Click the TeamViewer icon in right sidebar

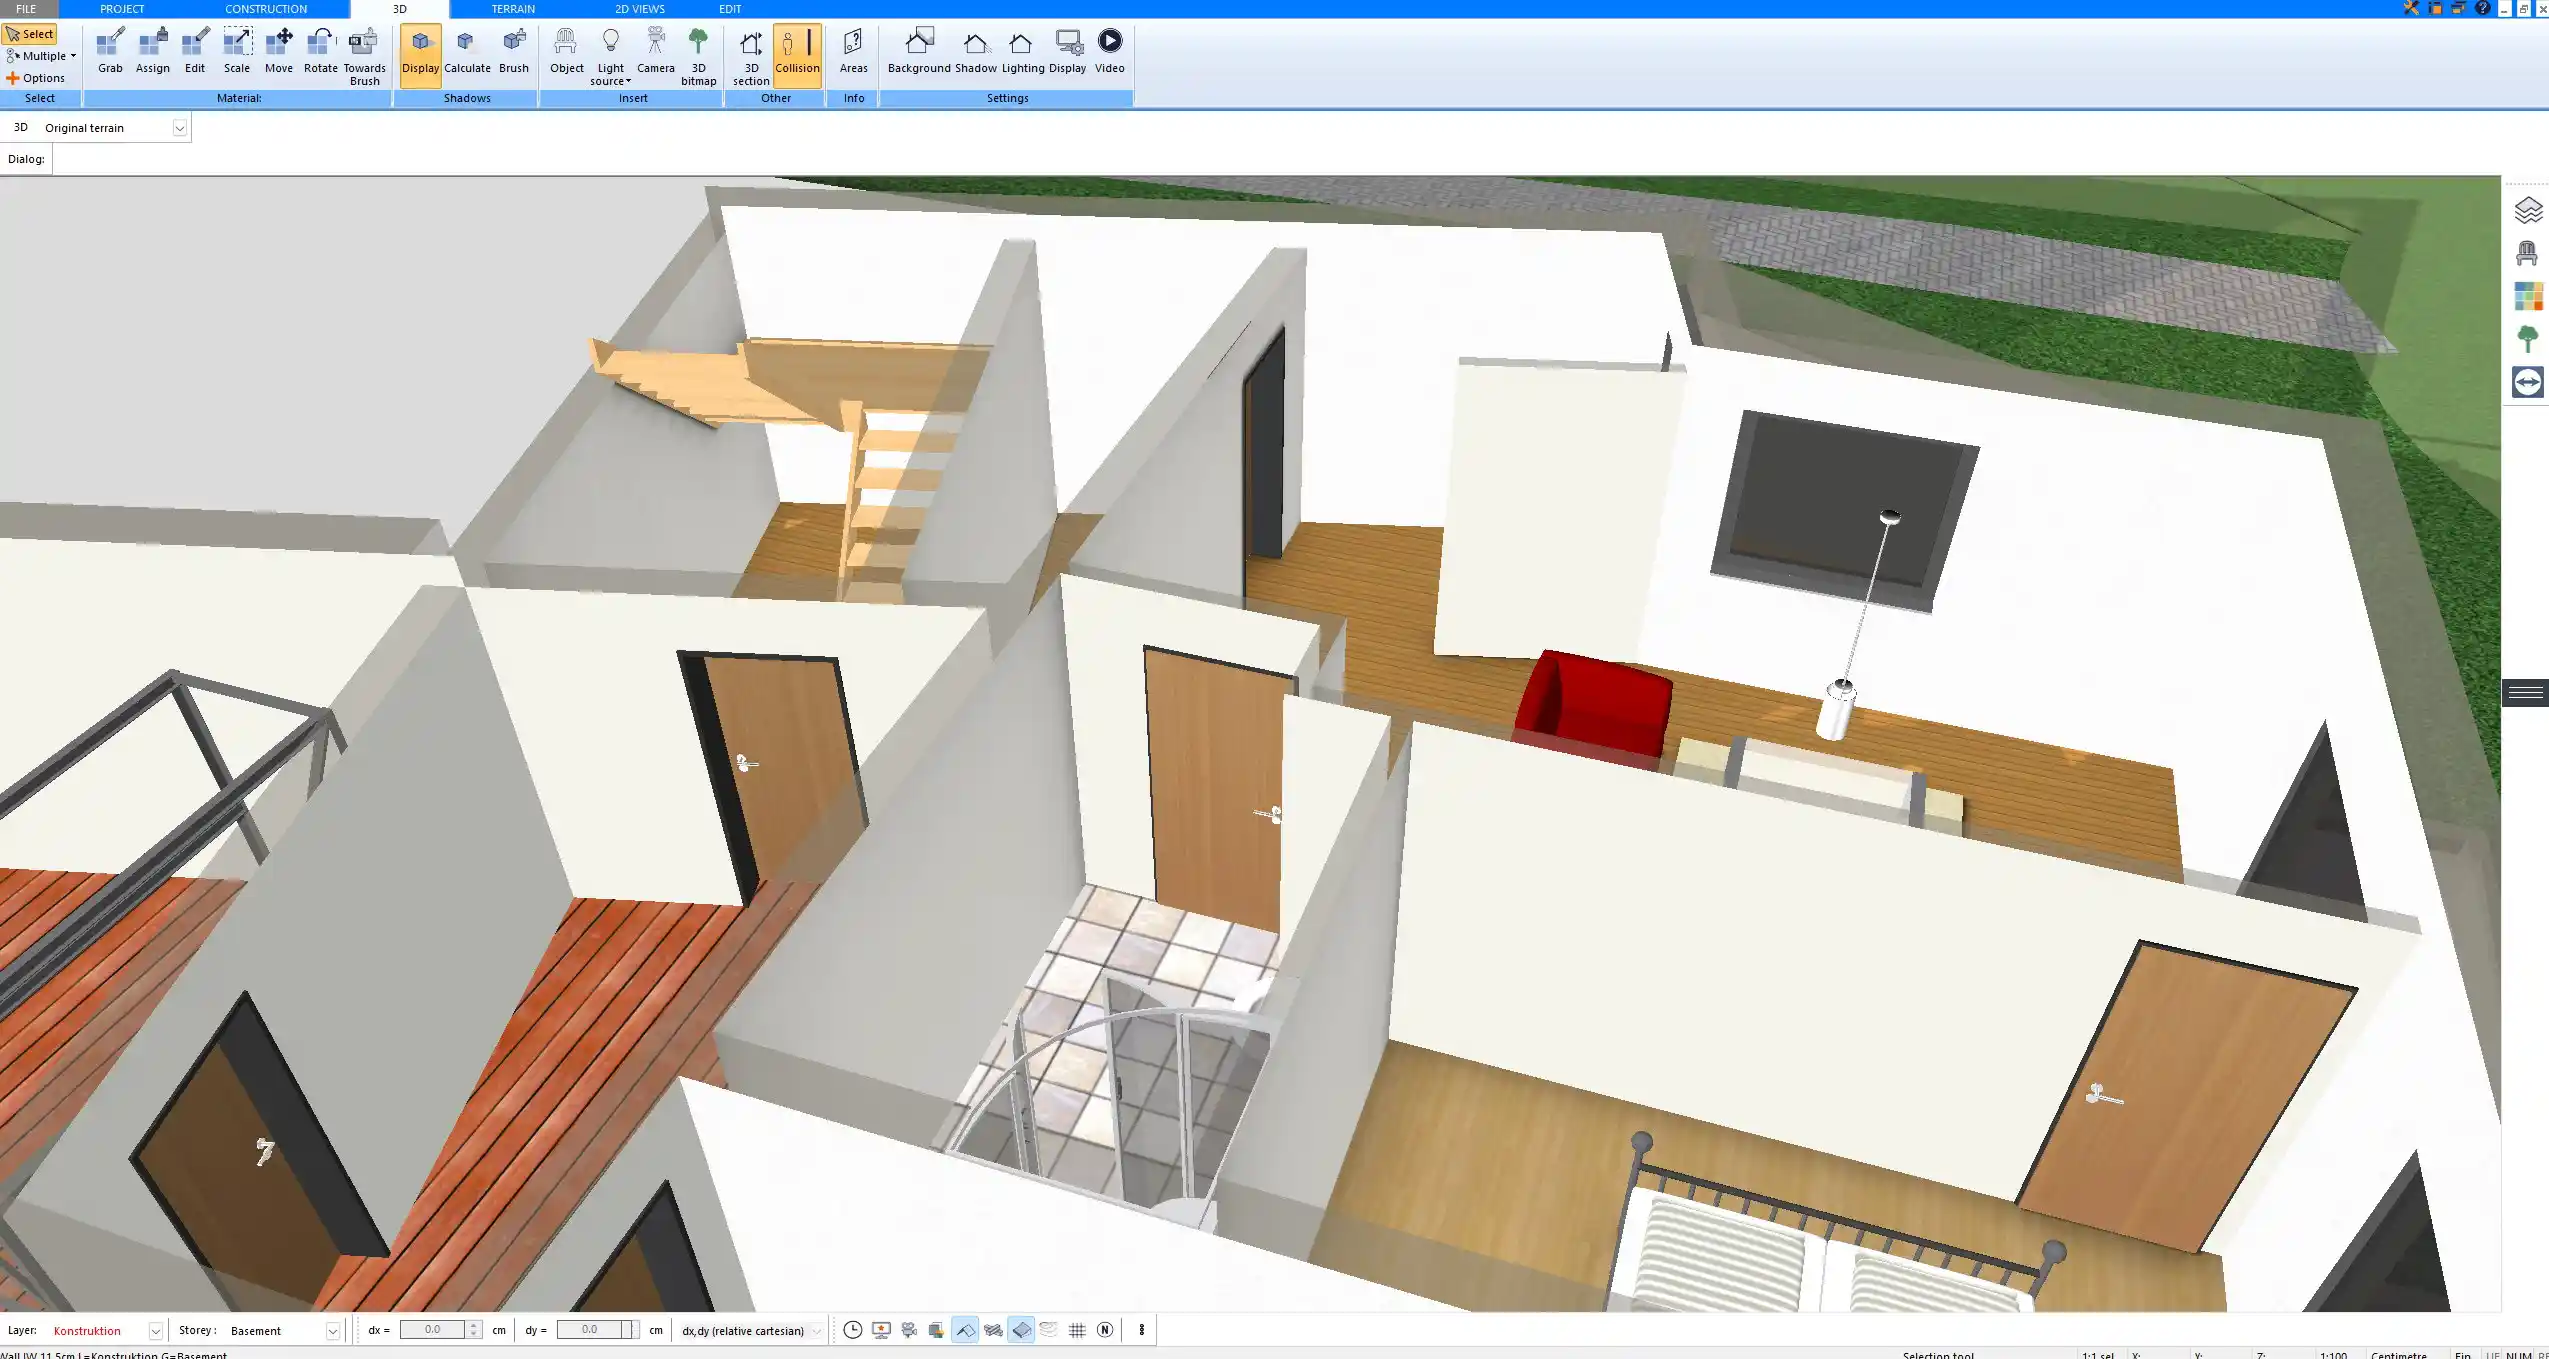click(x=2527, y=382)
